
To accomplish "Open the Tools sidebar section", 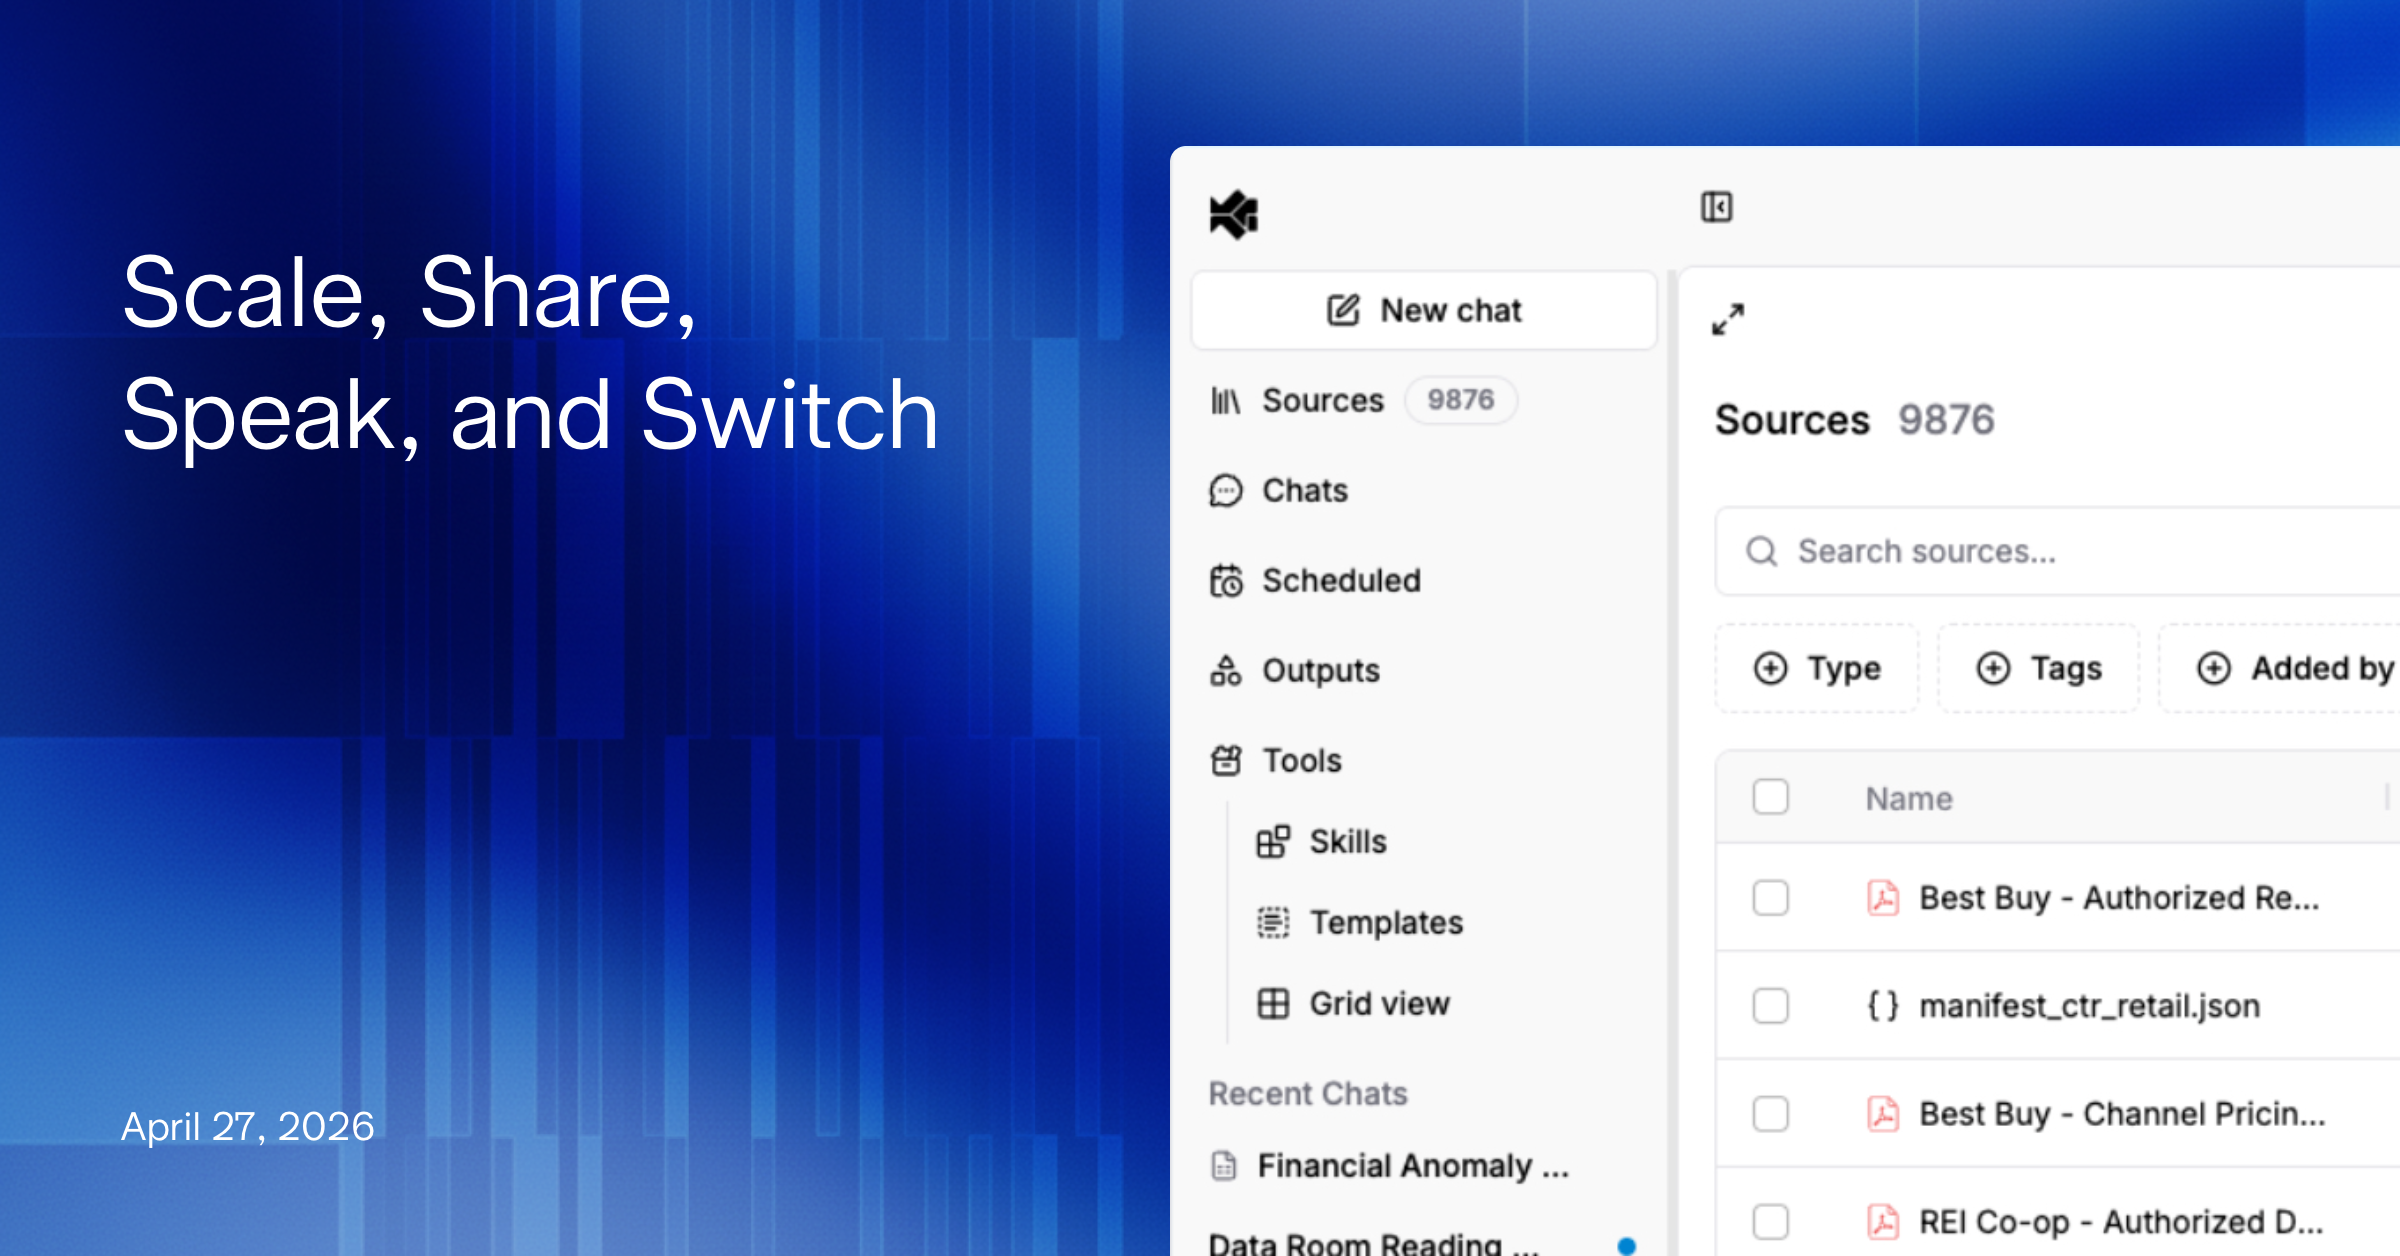I will tap(1301, 760).
